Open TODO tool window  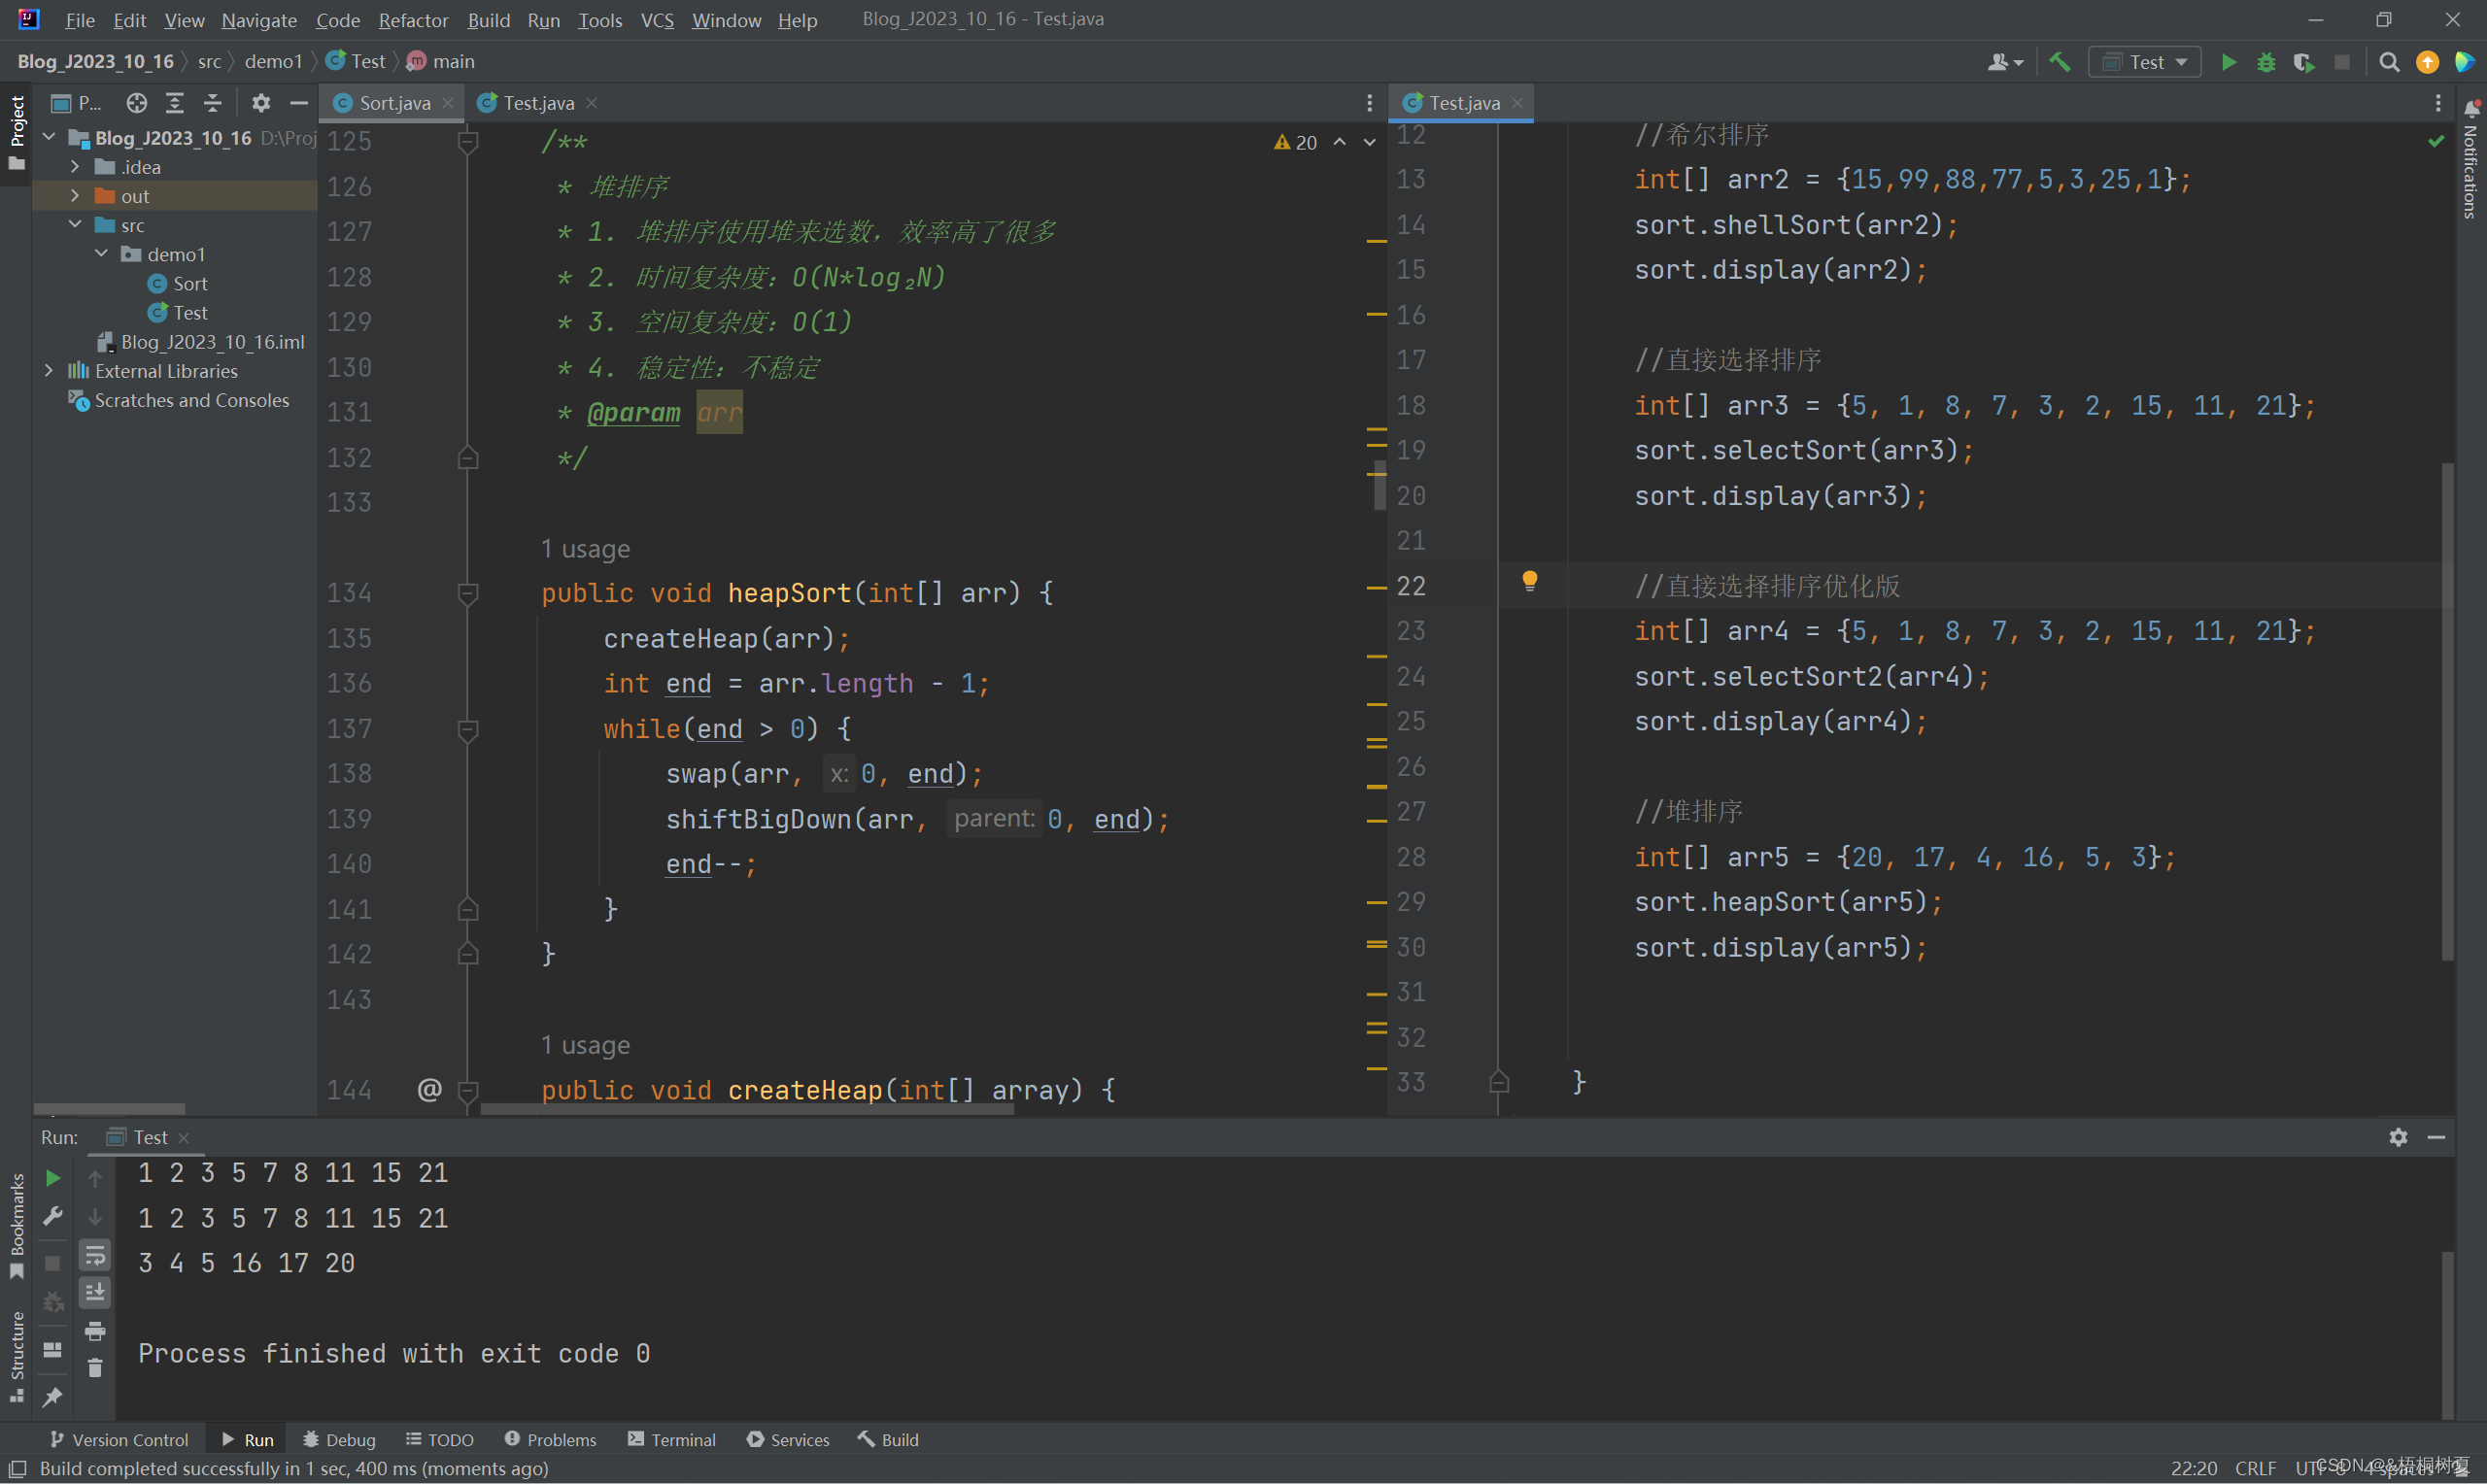pyautogui.click(x=440, y=1439)
